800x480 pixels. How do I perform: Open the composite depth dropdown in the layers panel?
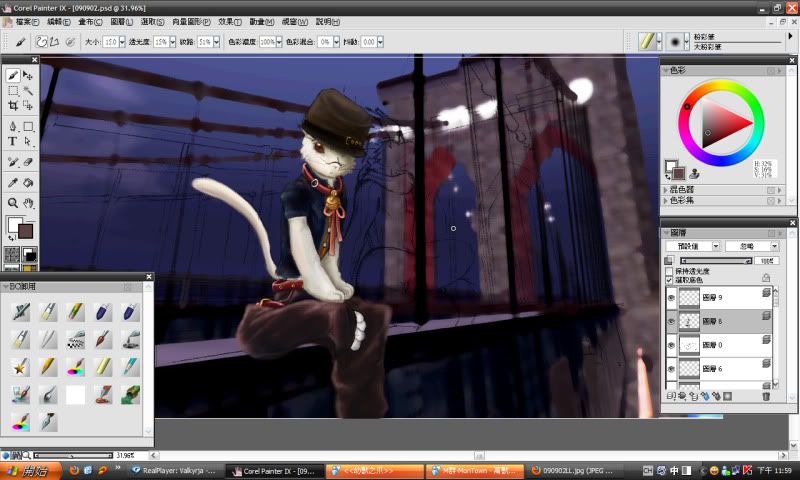774,246
